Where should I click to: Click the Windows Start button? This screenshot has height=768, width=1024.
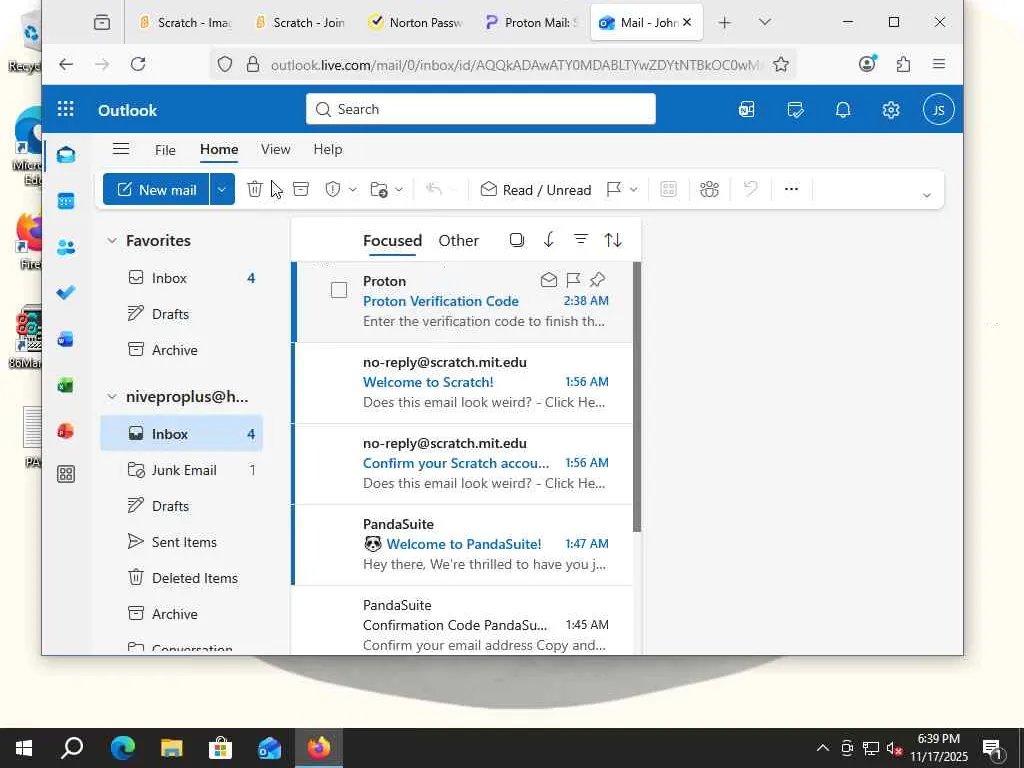(x=24, y=747)
